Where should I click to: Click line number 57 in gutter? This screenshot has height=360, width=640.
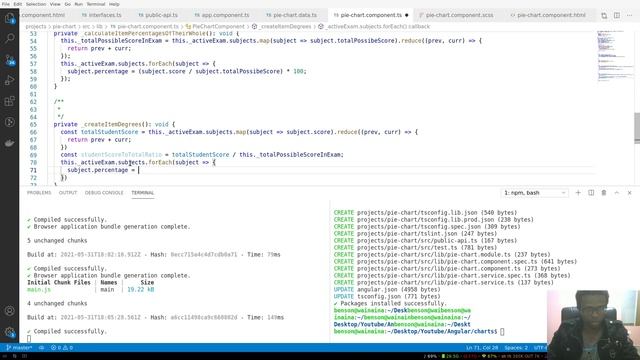33,64
